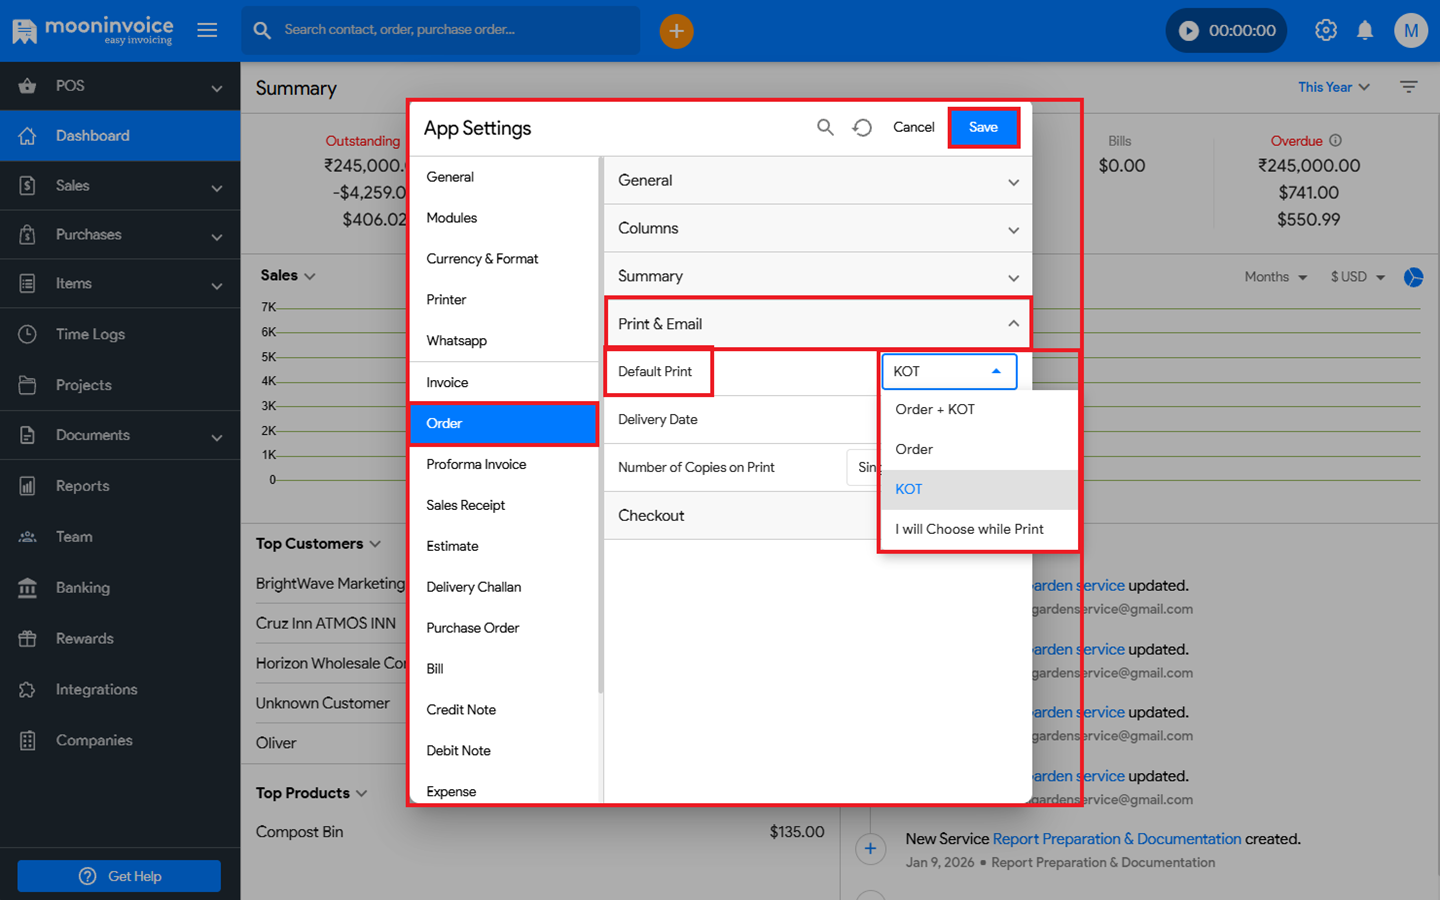This screenshot has width=1440, height=900.
Task: Collapse the Print & Email section
Action: pyautogui.click(x=1013, y=324)
